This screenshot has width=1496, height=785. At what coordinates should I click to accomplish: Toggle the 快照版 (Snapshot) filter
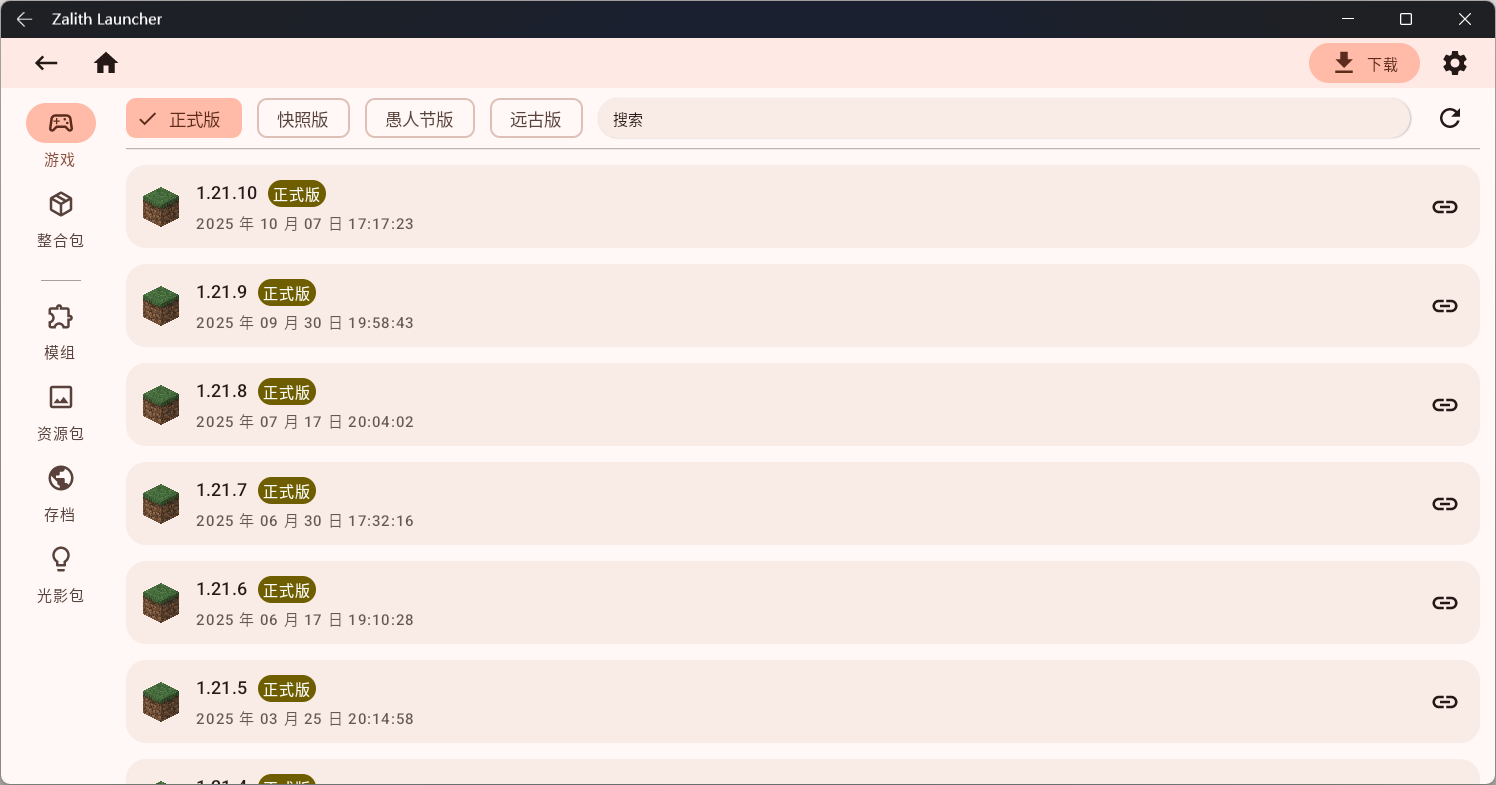click(303, 118)
